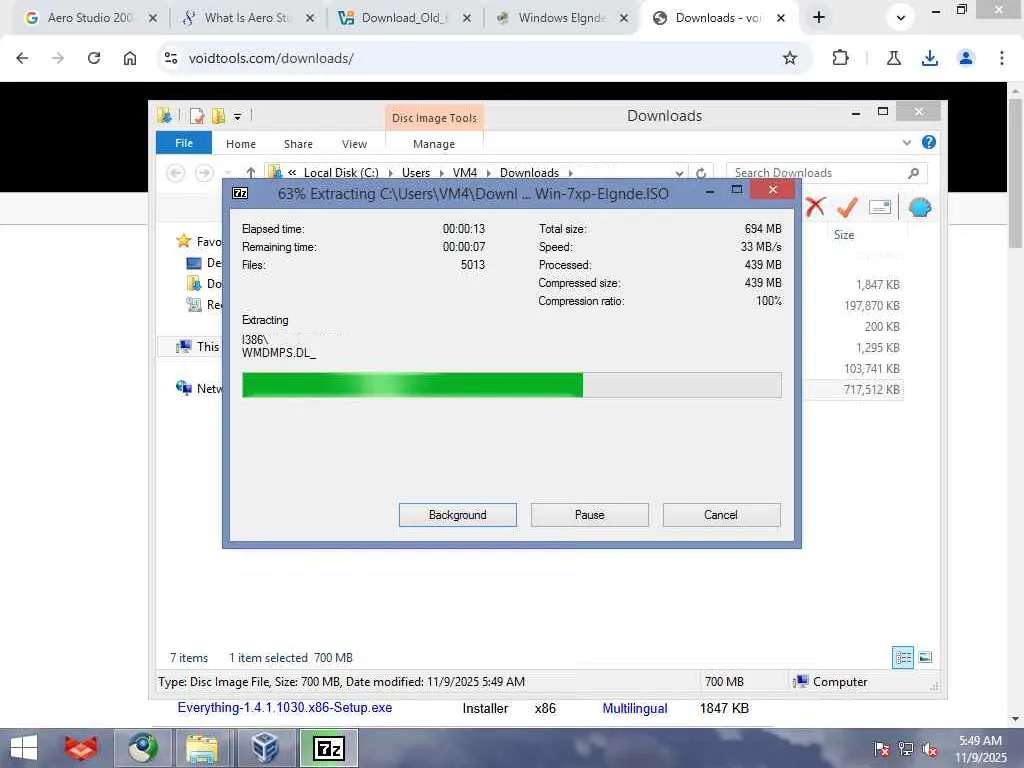
Task: Bookmark this page with the star icon
Action: coord(790,58)
